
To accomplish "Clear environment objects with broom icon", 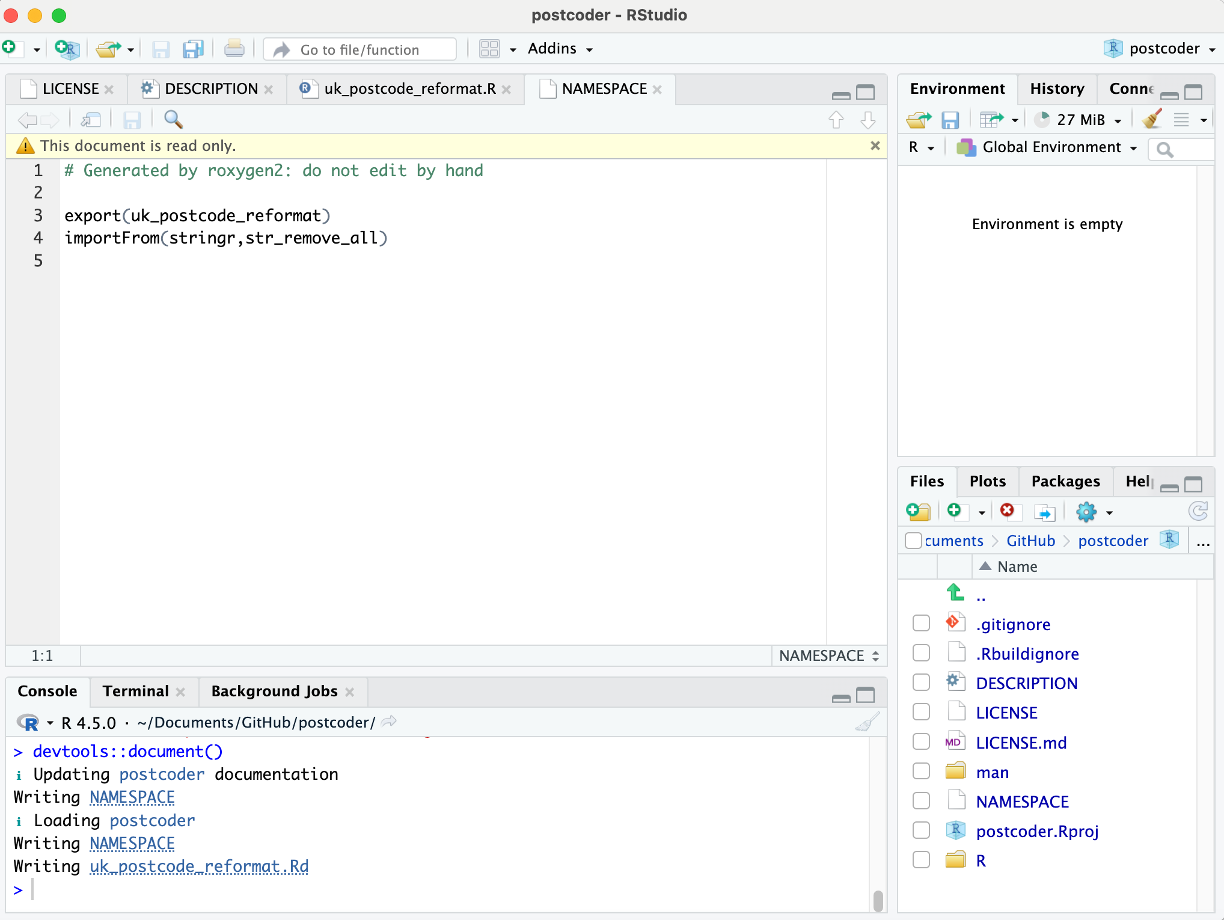I will (1151, 119).
